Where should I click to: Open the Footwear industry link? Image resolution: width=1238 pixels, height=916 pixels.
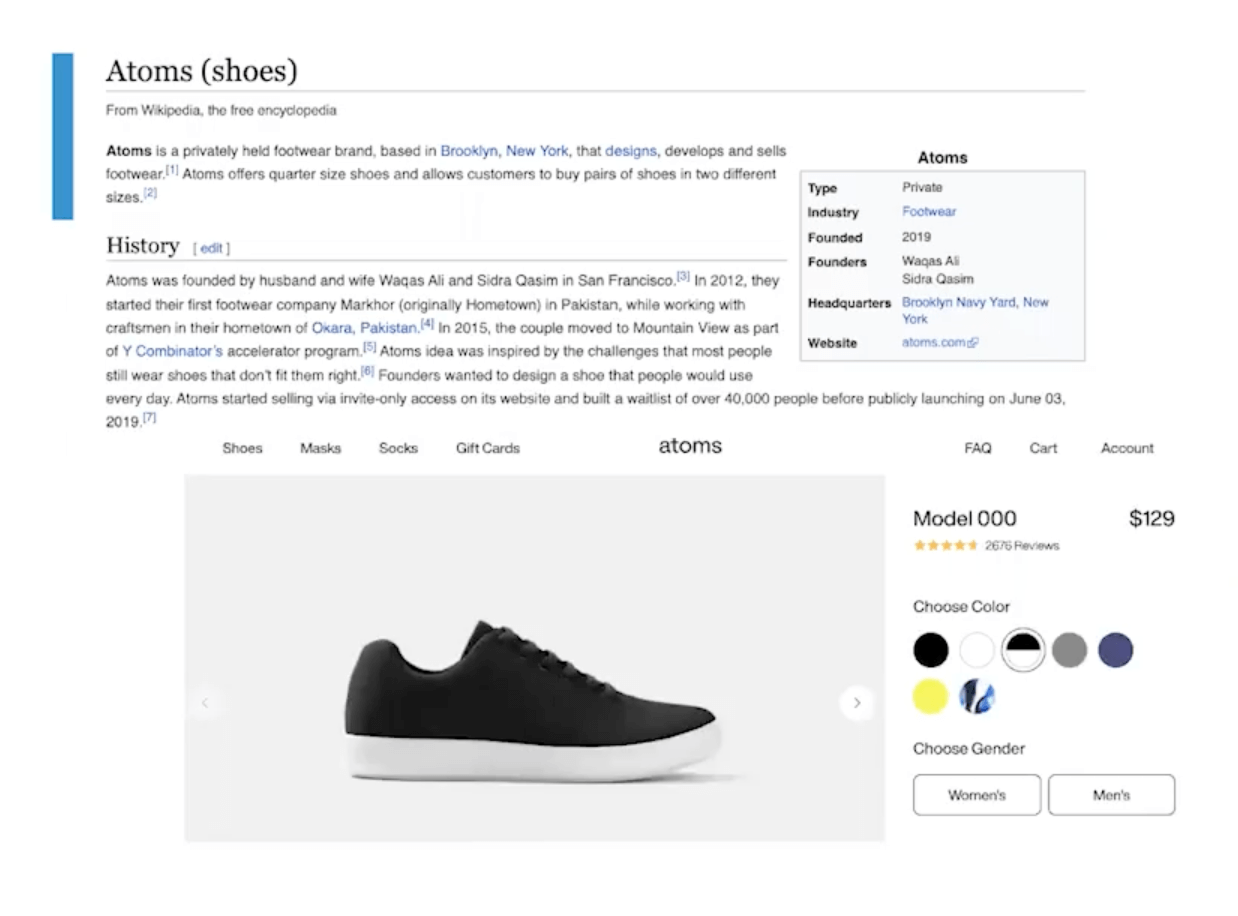click(929, 212)
